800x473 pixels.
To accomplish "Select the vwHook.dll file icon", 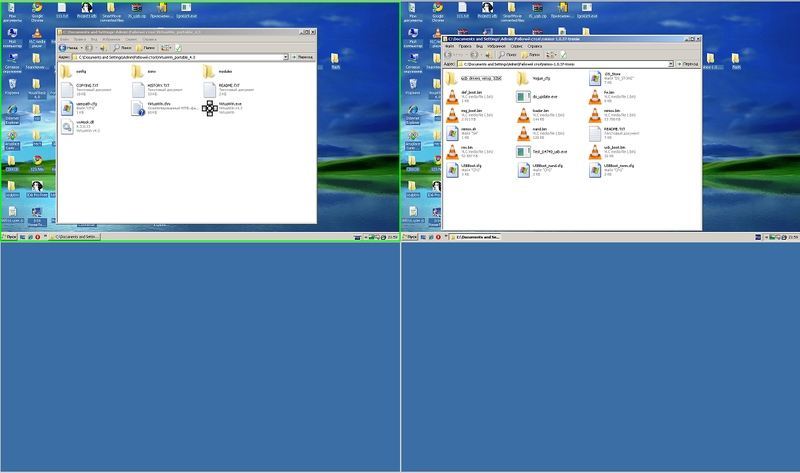I will click(66, 125).
